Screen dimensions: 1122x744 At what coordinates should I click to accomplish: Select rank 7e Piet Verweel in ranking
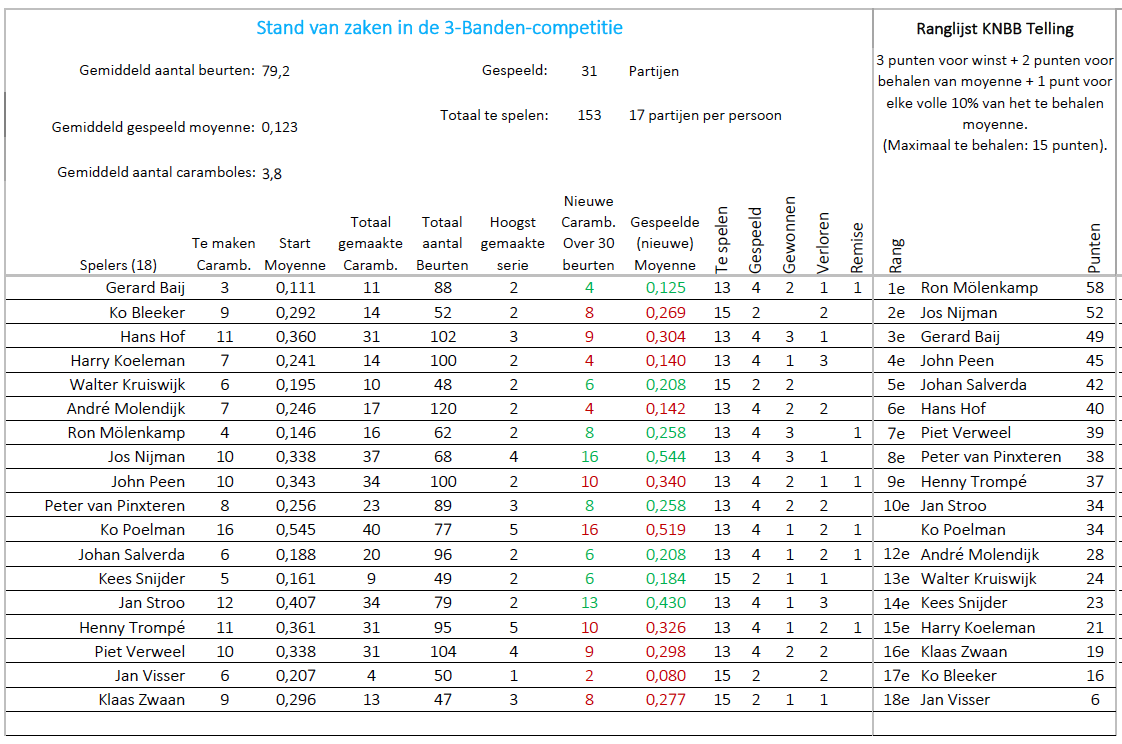[949, 433]
